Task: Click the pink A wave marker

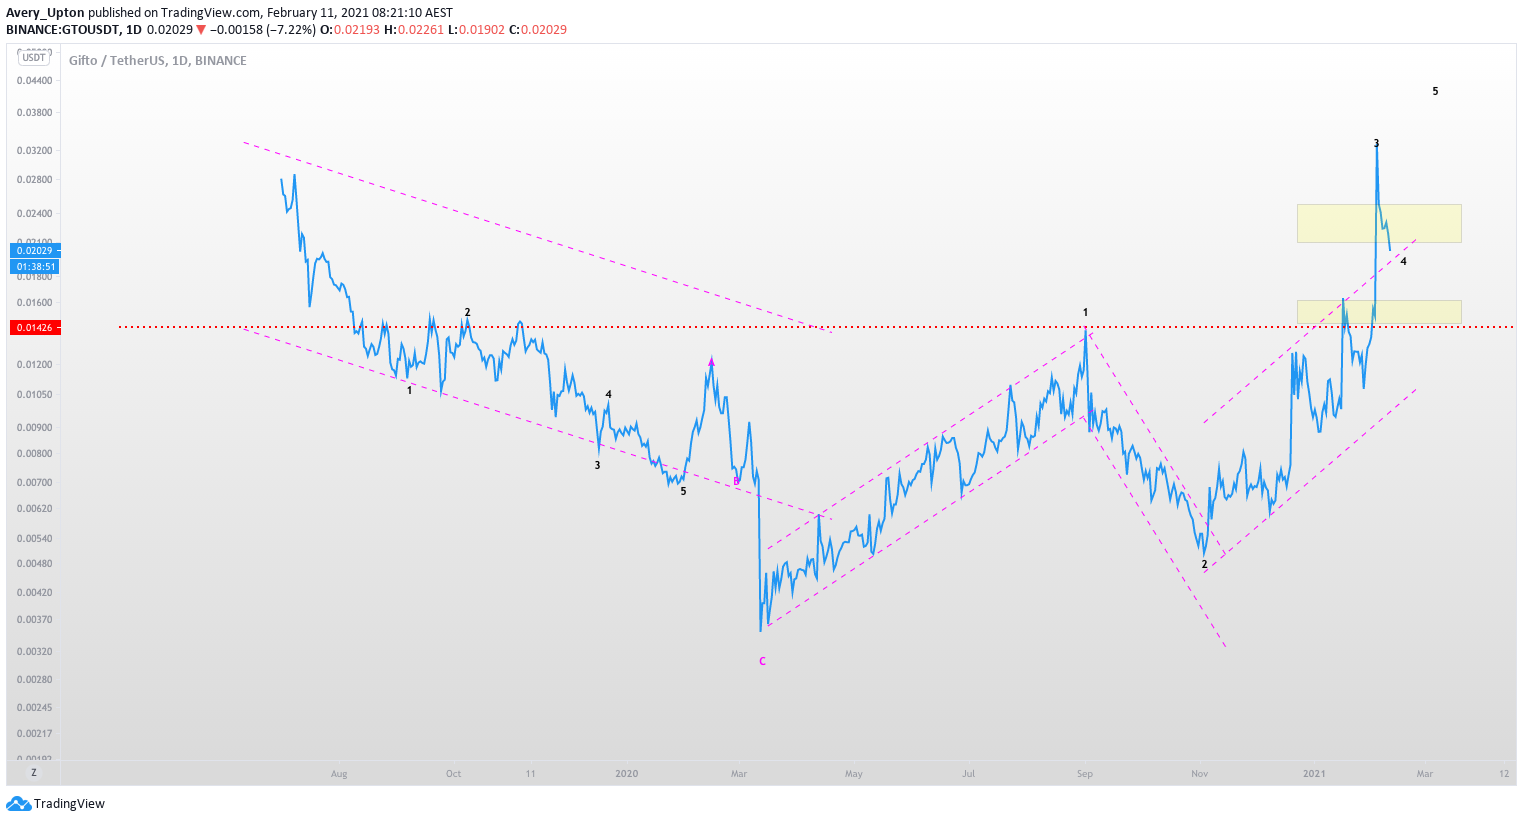Action: (x=711, y=362)
